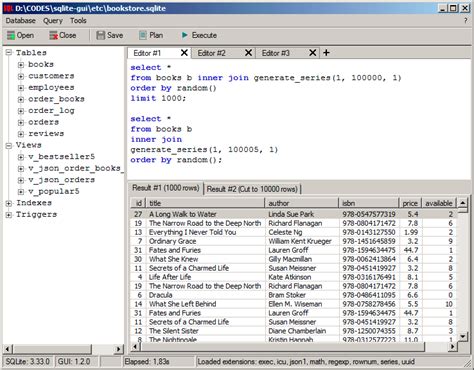474x370 pixels.
Task: Sort results by the isbn column header
Action: (x=369, y=203)
